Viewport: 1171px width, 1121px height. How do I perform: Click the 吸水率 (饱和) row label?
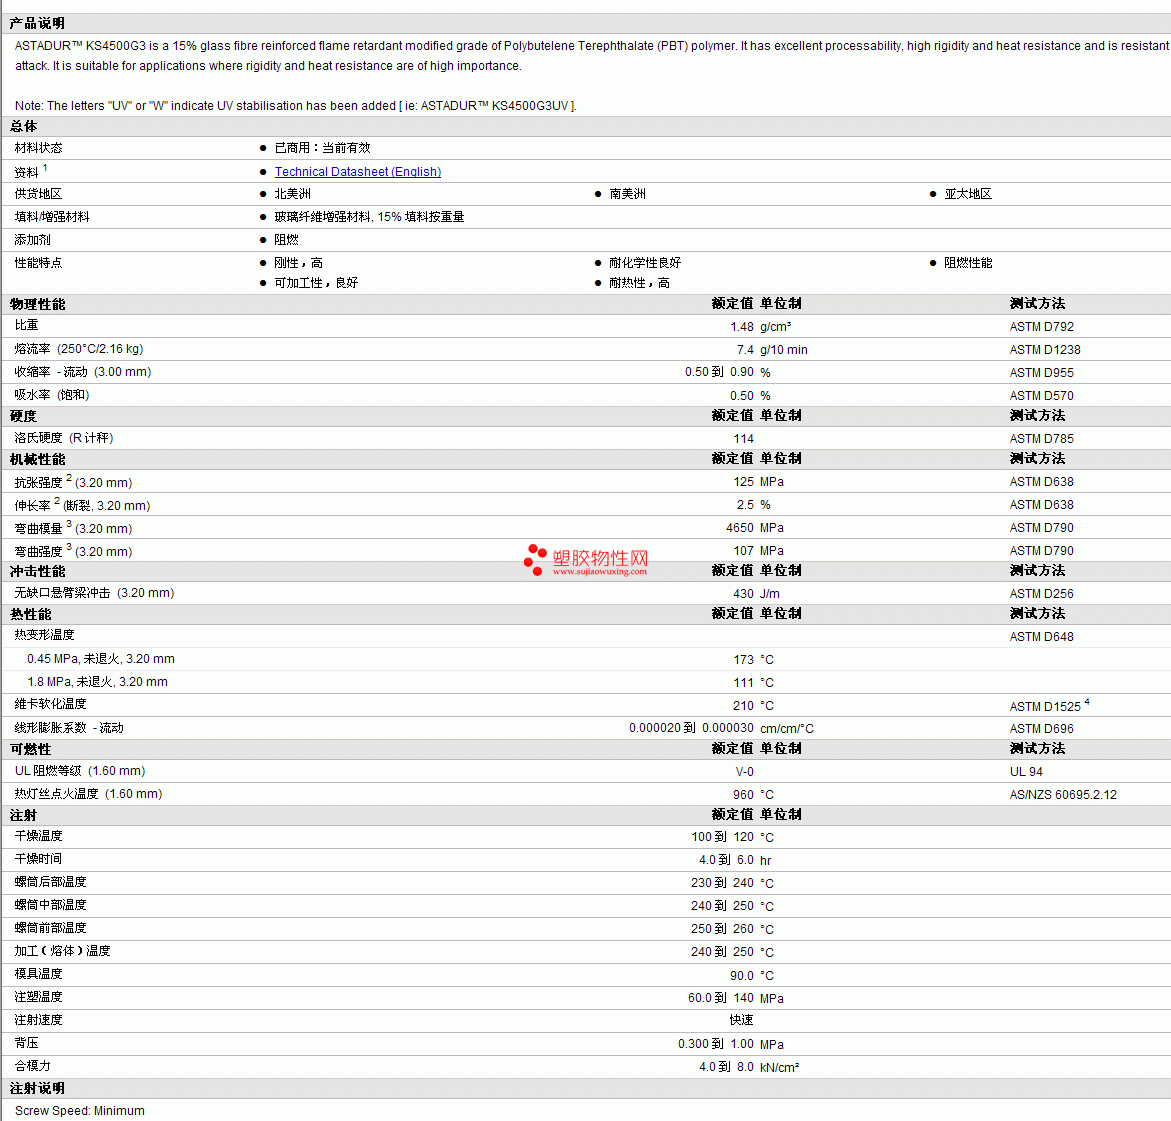52,395
